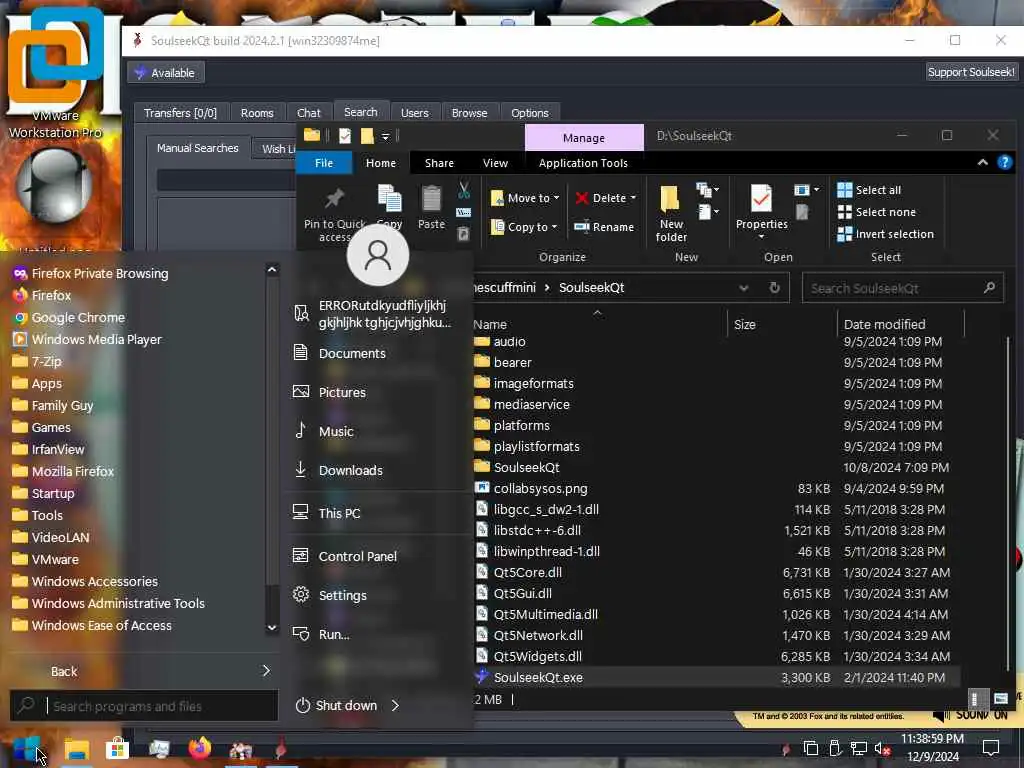Viewport: 1024px width, 768px height.
Task: Open the Delete dropdown arrow
Action: point(633,198)
